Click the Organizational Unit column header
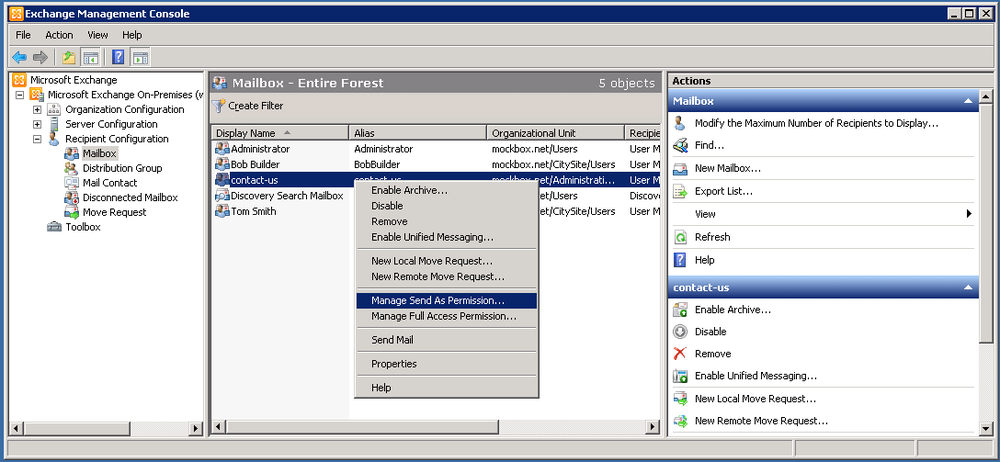1000x462 pixels. 555,133
